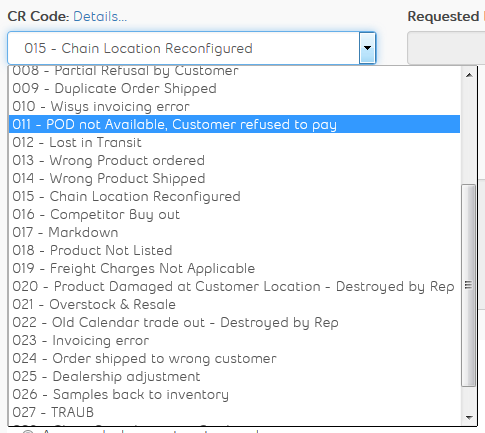Click the scrollbar up arrow in list
This screenshot has height=433, width=485.
[x=469, y=75]
